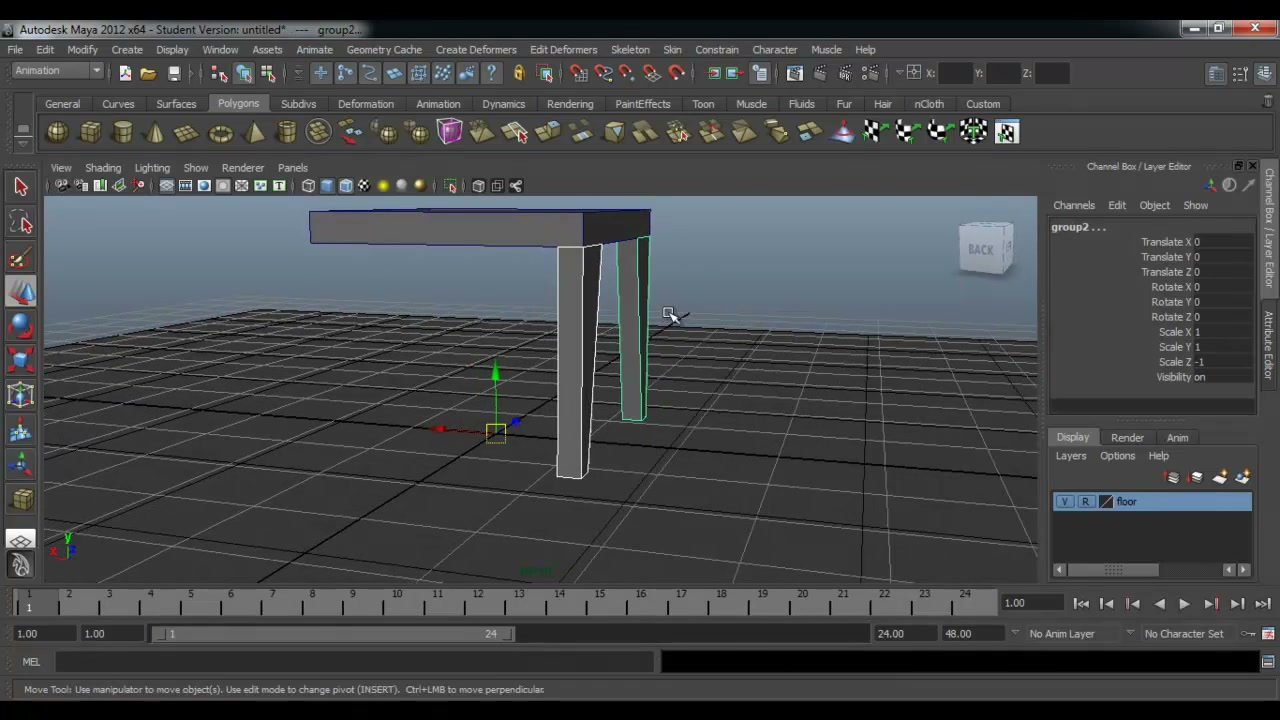The image size is (1280, 720).
Task: Click the magenta cube shelf icon
Action: pyautogui.click(x=449, y=132)
